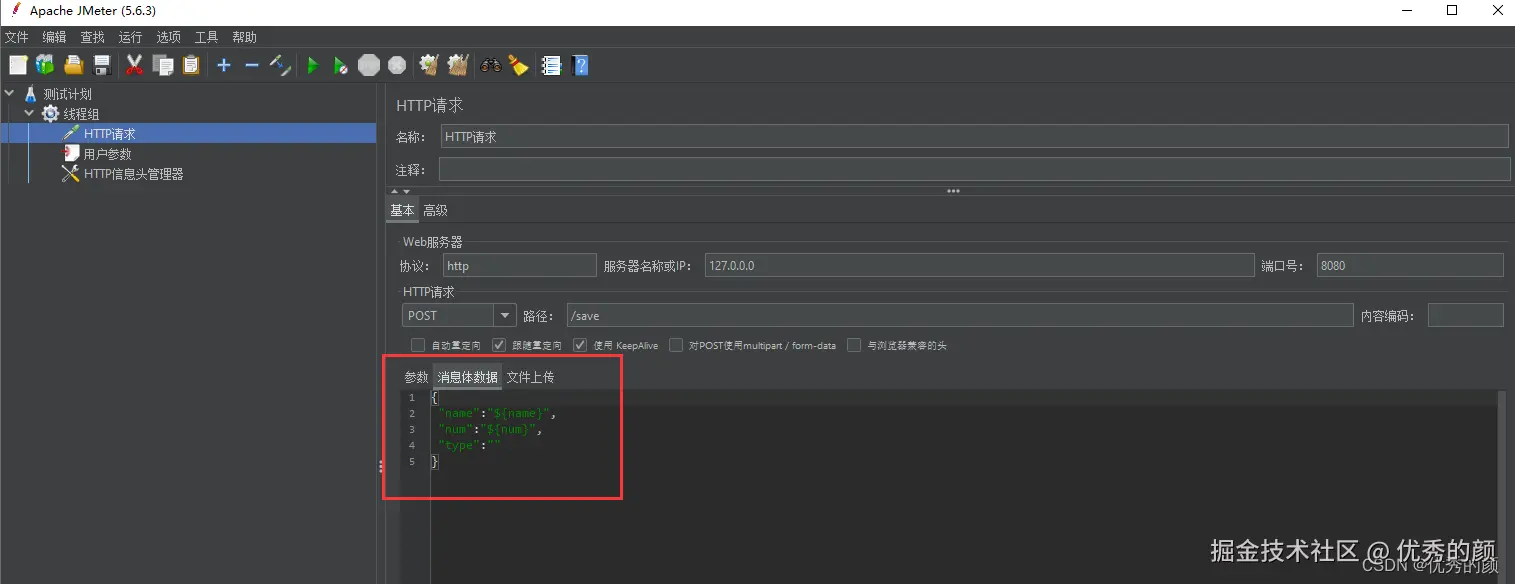The image size is (1515, 584).
Task: Cut the selection with the scissors icon
Action: coord(134,65)
